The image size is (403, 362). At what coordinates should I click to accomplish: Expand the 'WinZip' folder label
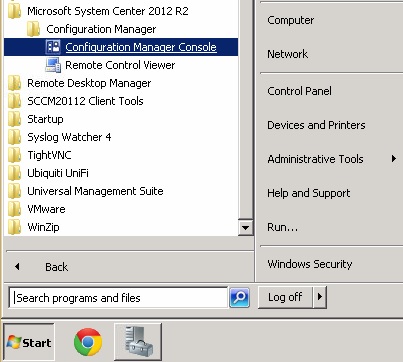tap(43, 227)
